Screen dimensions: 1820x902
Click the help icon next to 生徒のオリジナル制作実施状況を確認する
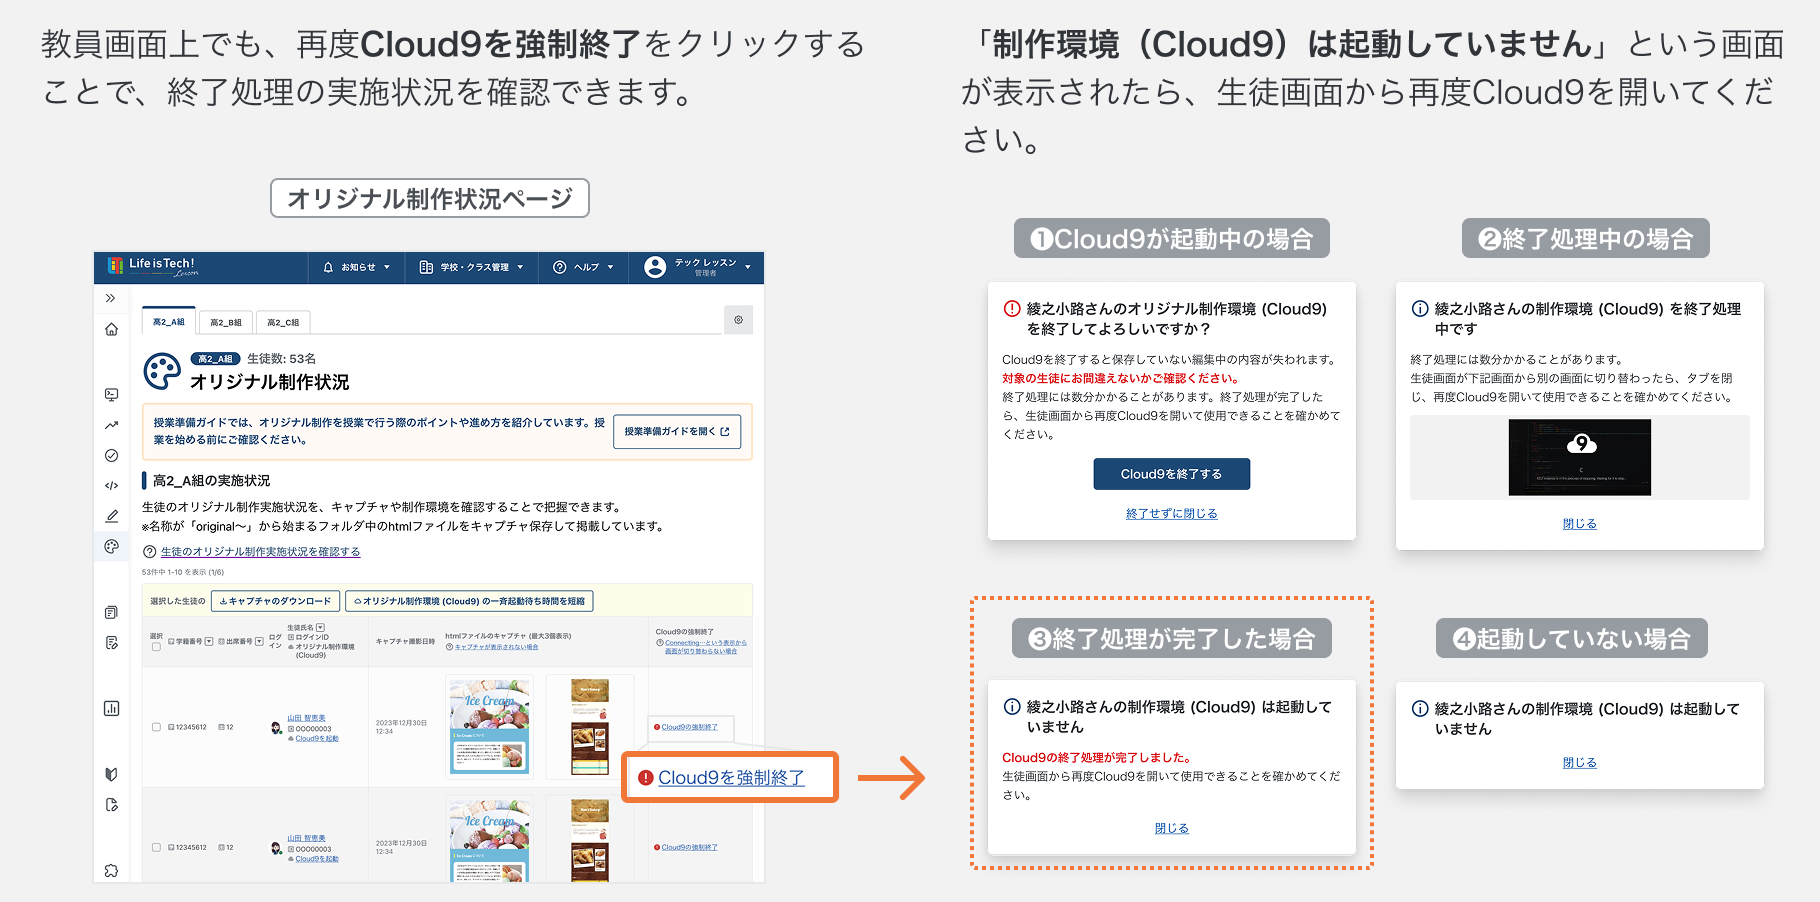tap(149, 552)
